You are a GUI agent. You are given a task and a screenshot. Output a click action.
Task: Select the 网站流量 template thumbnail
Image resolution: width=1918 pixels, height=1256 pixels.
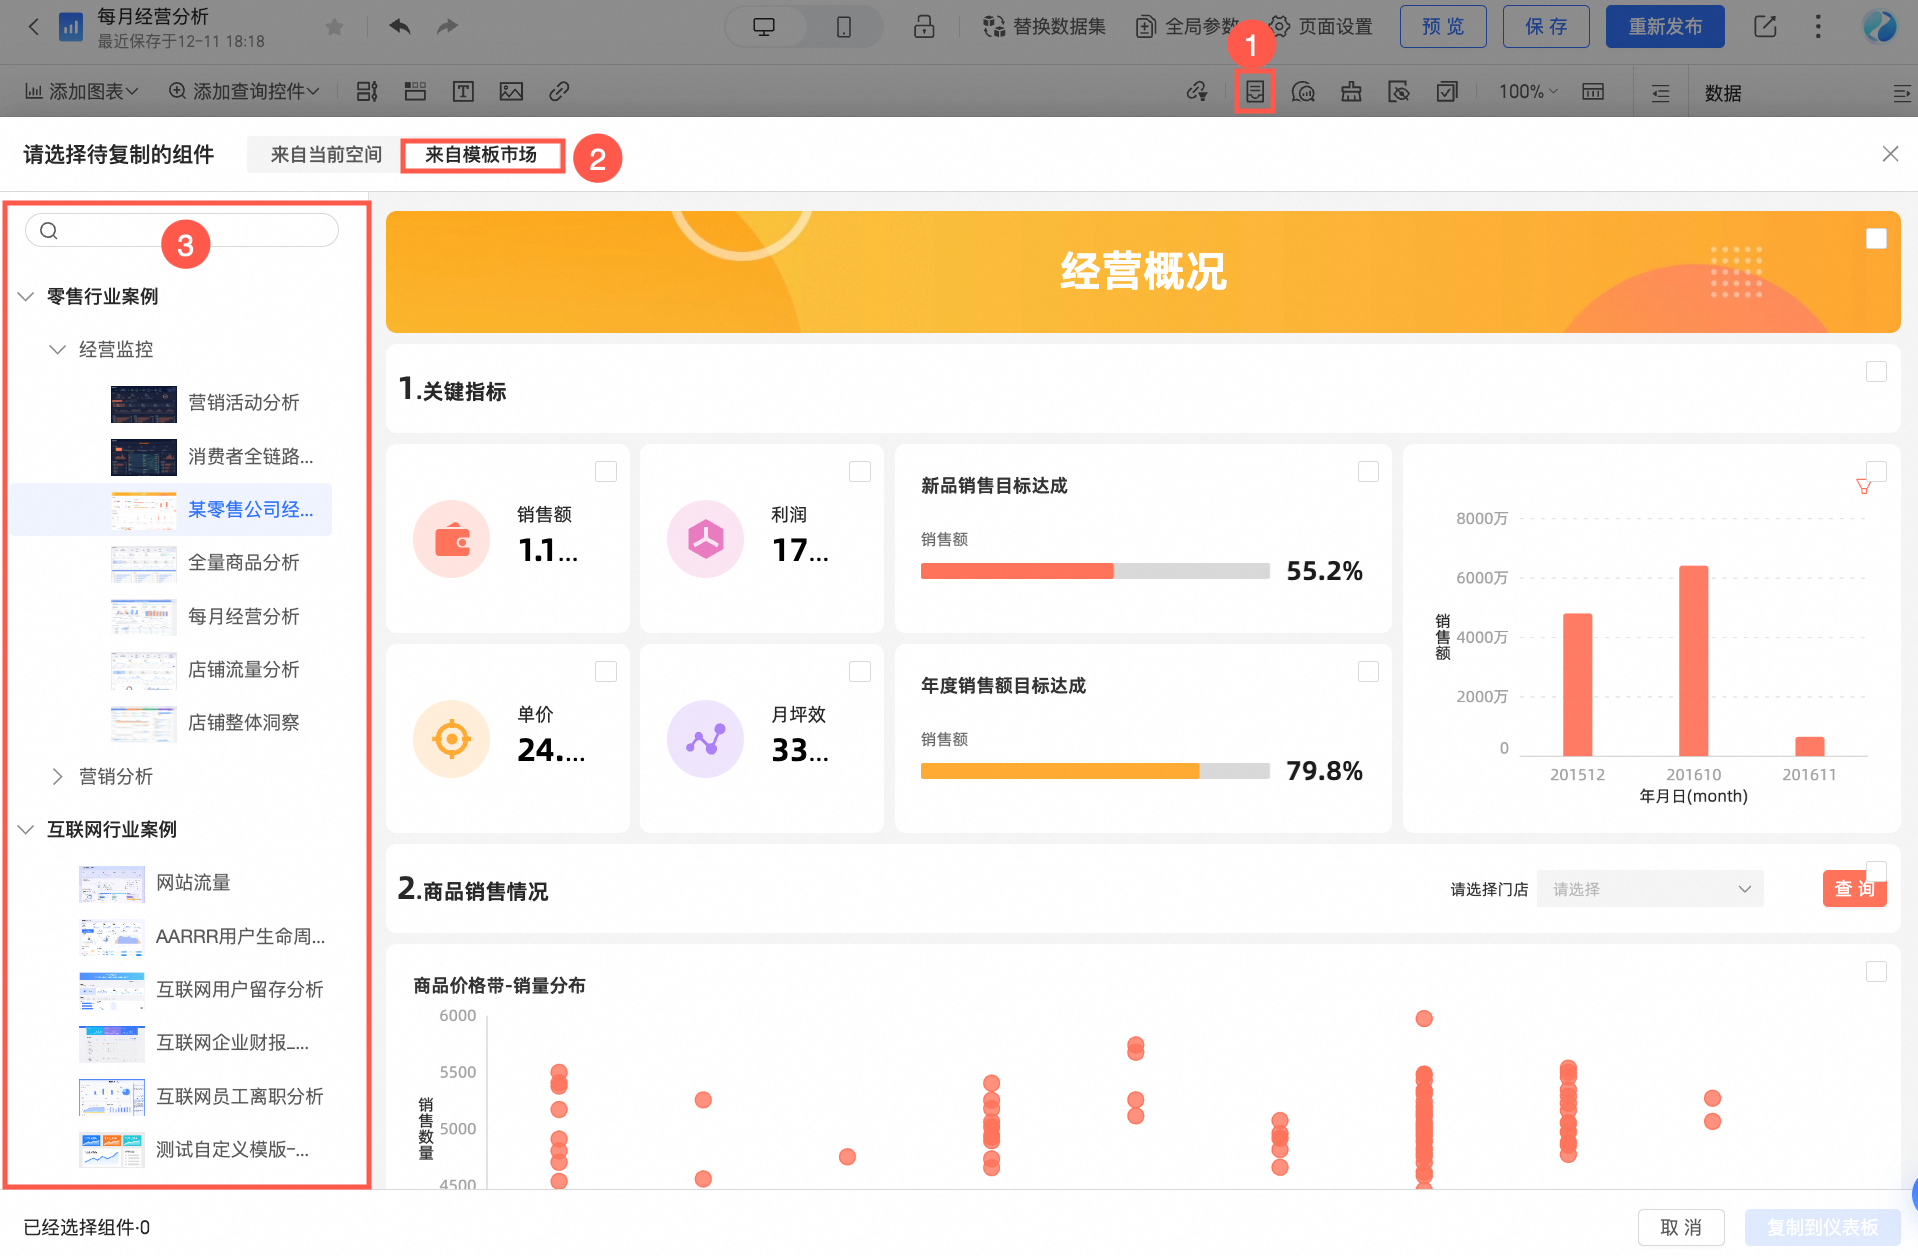(x=112, y=883)
